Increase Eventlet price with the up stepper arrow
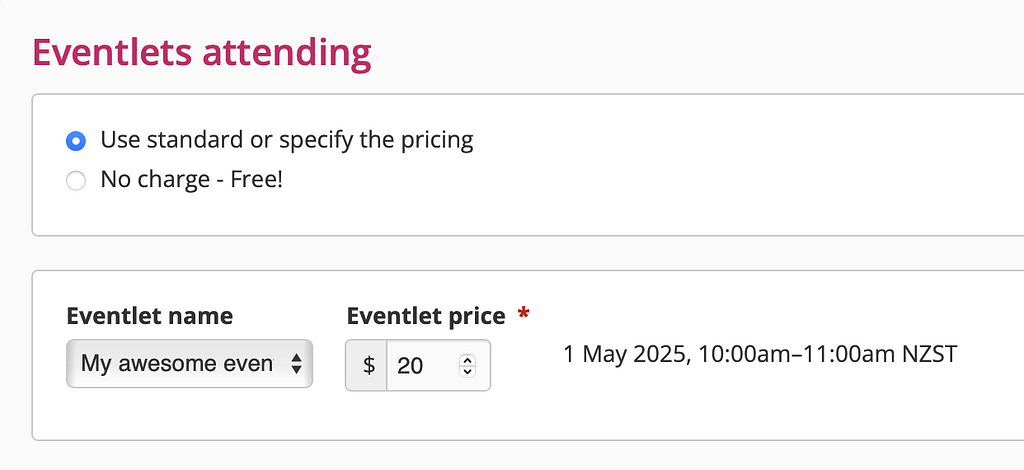Image resolution: width=1024 pixels, height=470 pixels. [x=467, y=359]
